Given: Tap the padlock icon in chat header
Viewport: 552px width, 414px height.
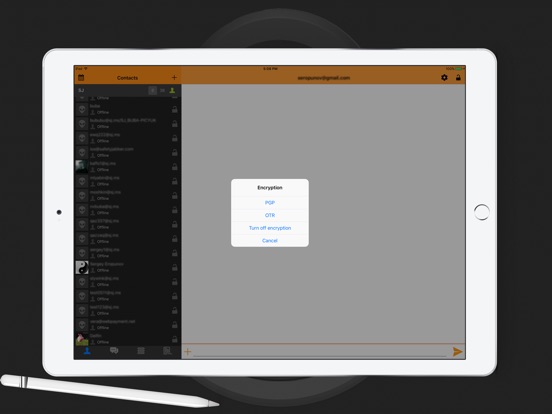Looking at the screenshot, I should (458, 77).
